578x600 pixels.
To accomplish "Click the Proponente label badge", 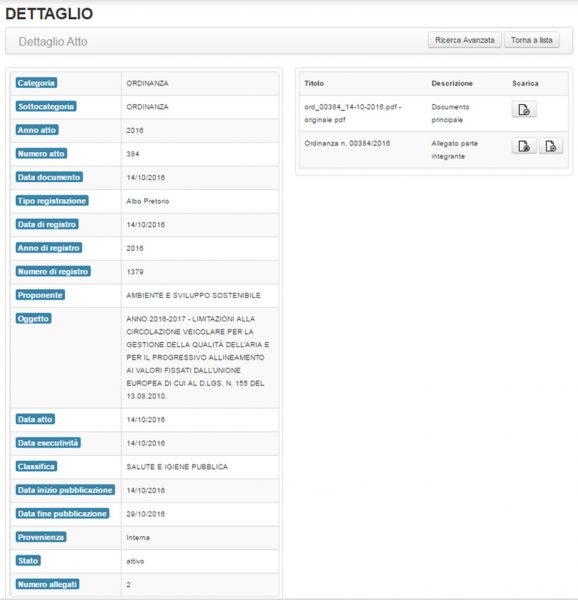I will [40, 295].
